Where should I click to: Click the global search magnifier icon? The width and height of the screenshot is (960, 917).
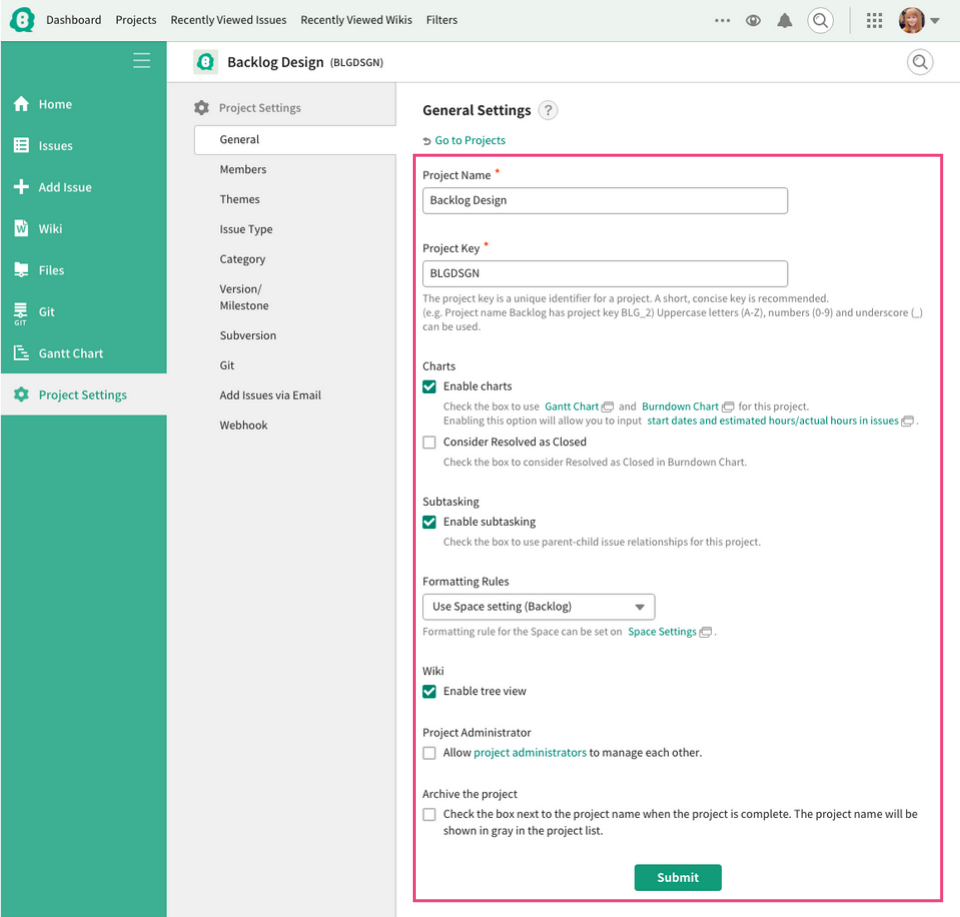[820, 20]
